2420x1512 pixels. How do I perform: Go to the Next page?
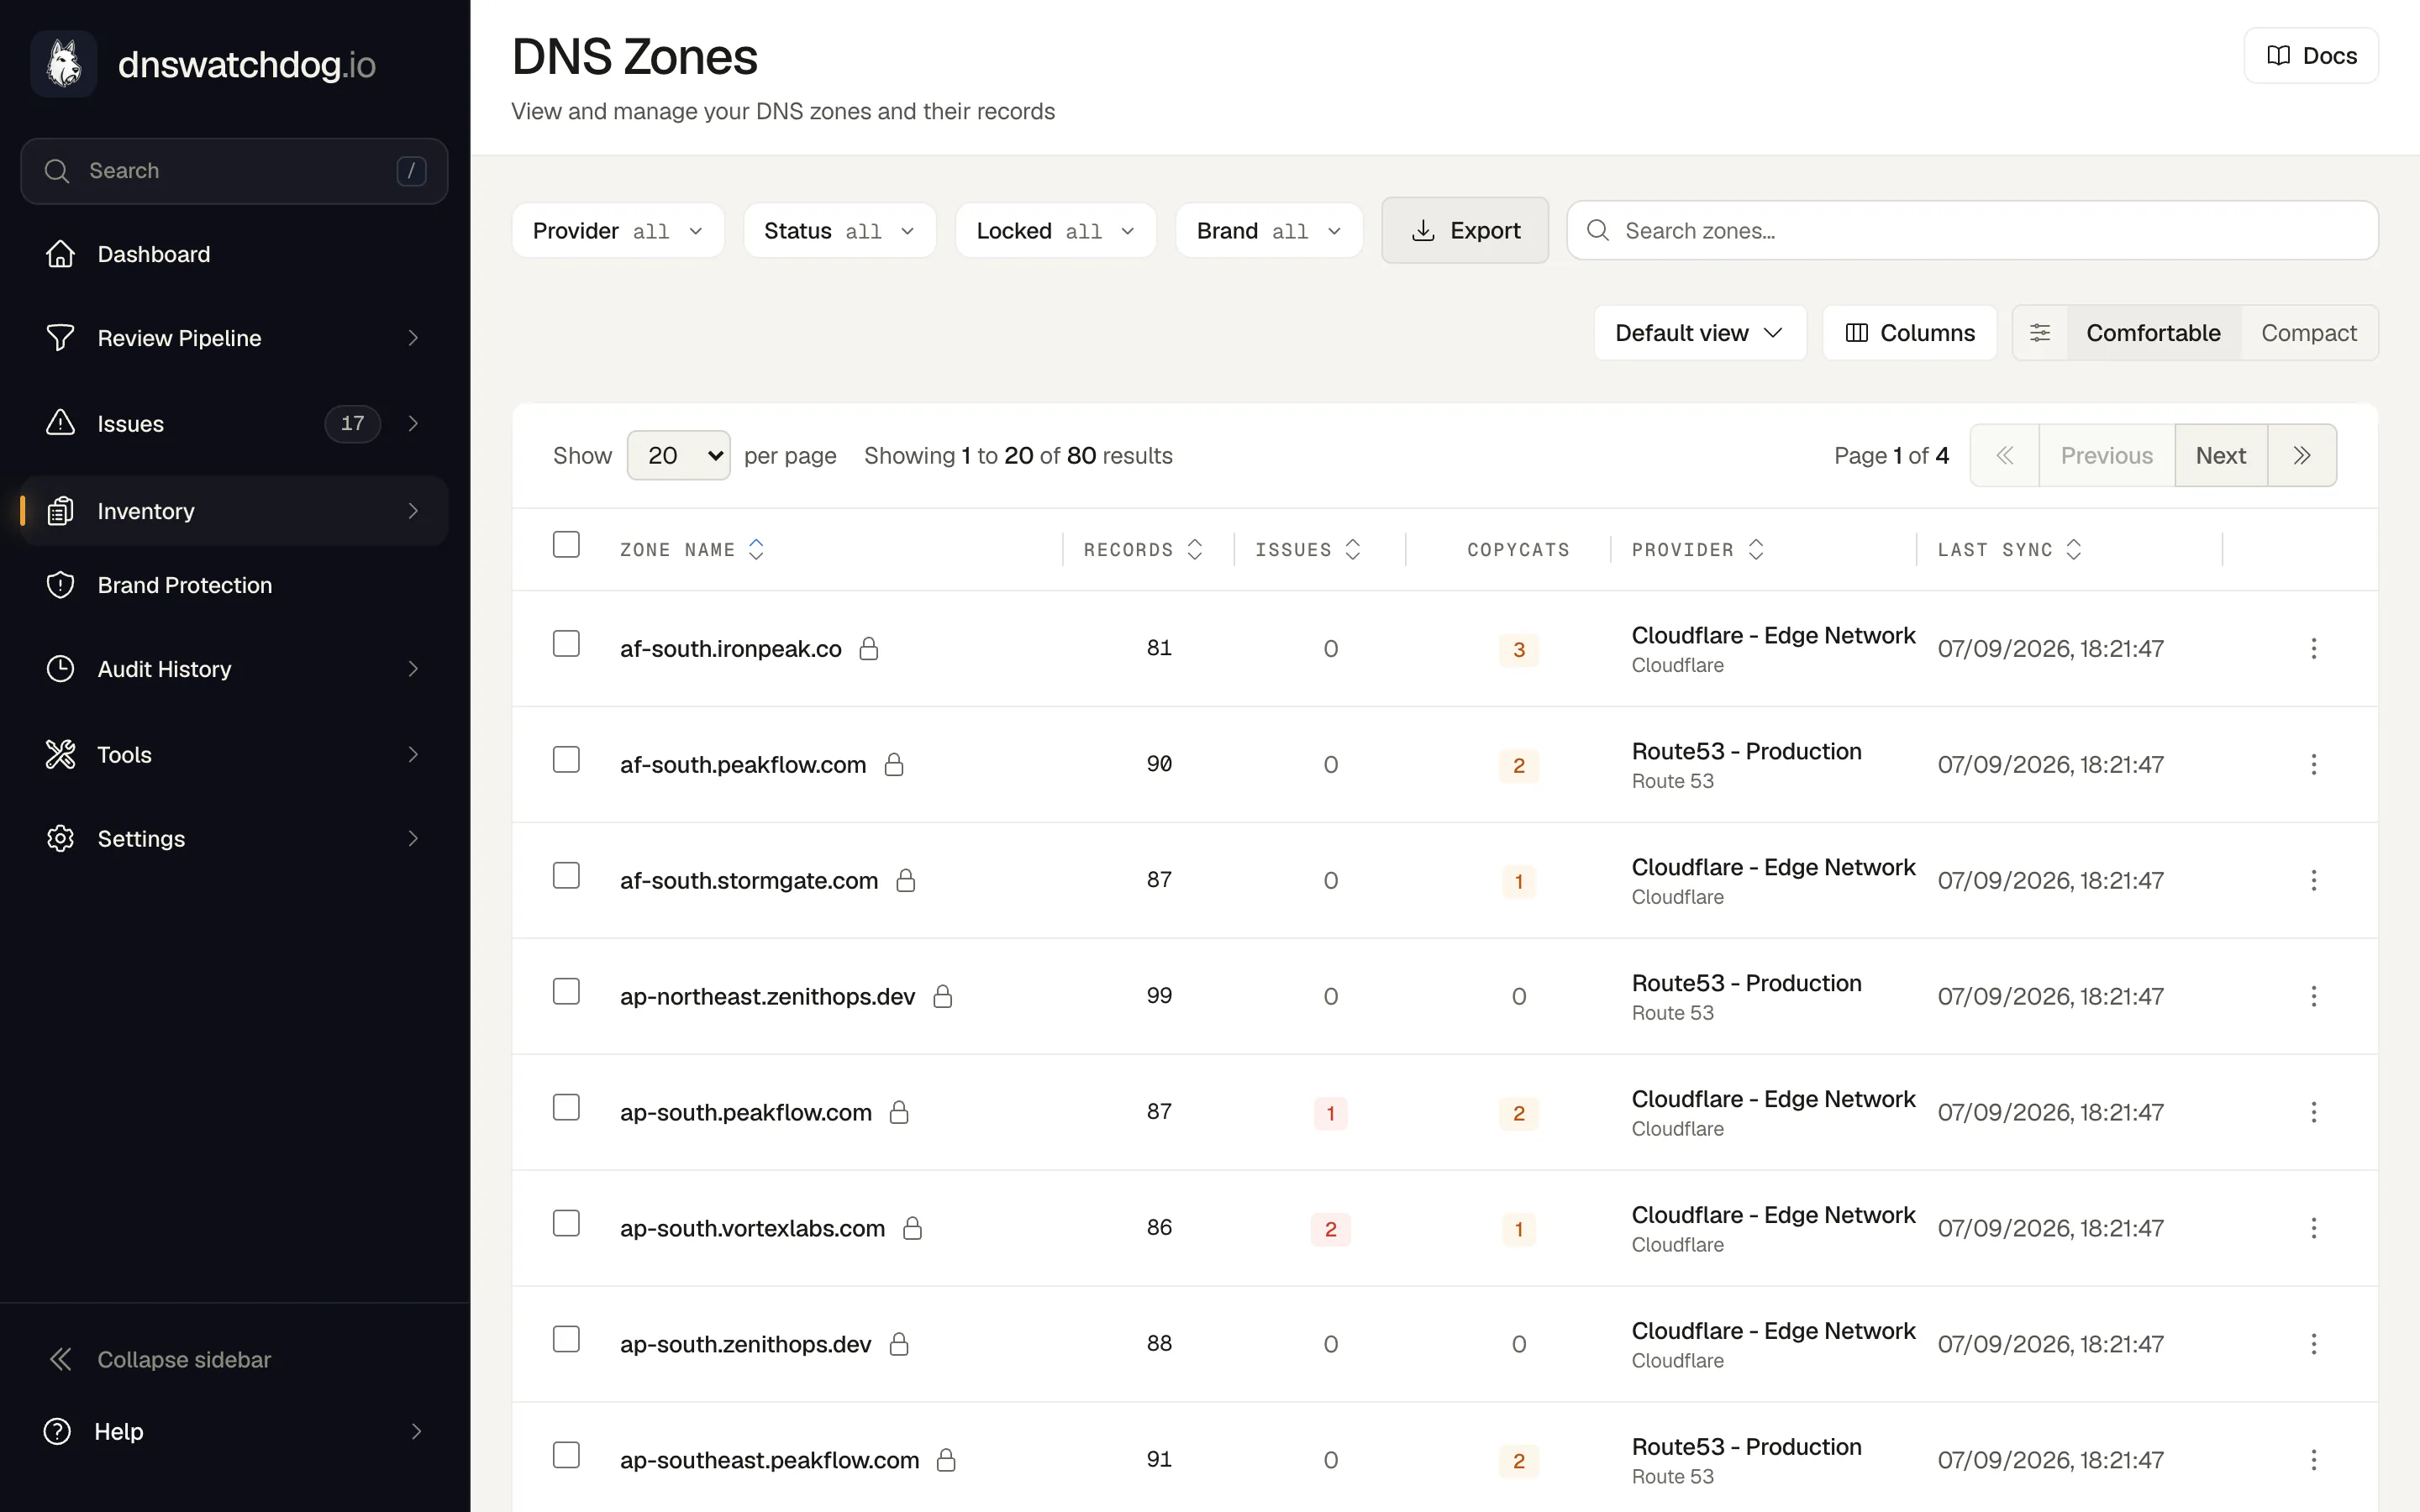[2221, 456]
